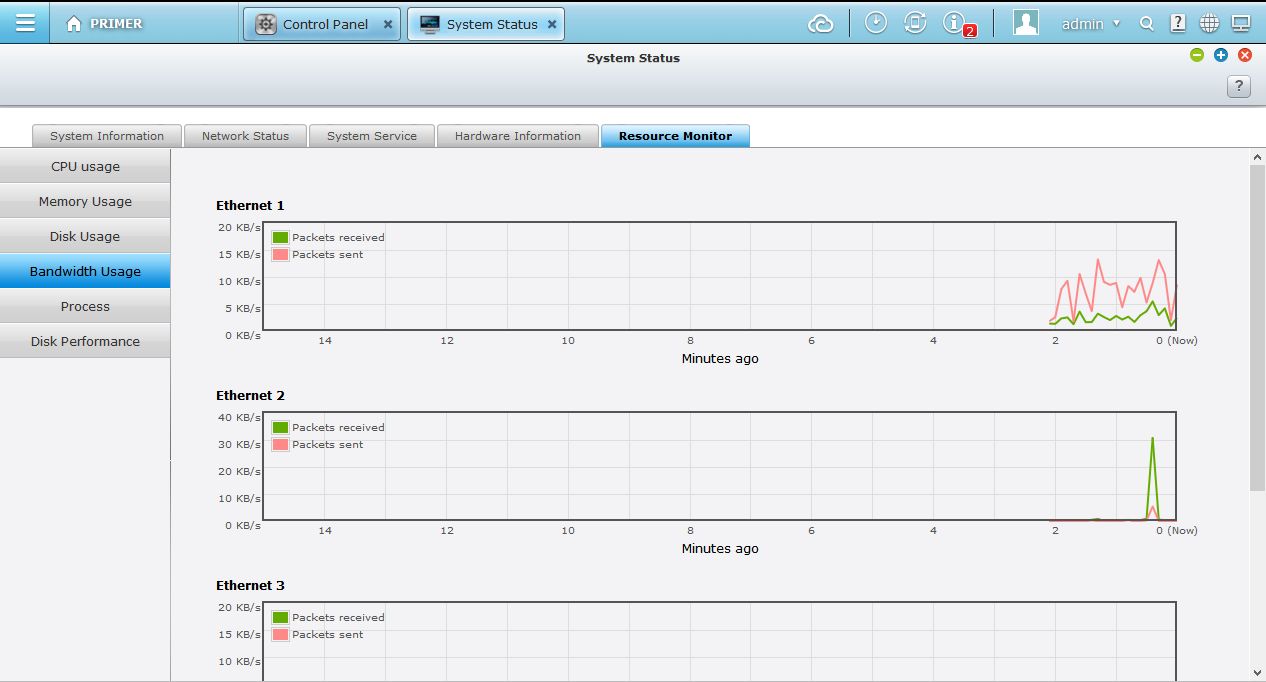Open the main hamburger menu
This screenshot has width=1266, height=682.
[25, 23]
